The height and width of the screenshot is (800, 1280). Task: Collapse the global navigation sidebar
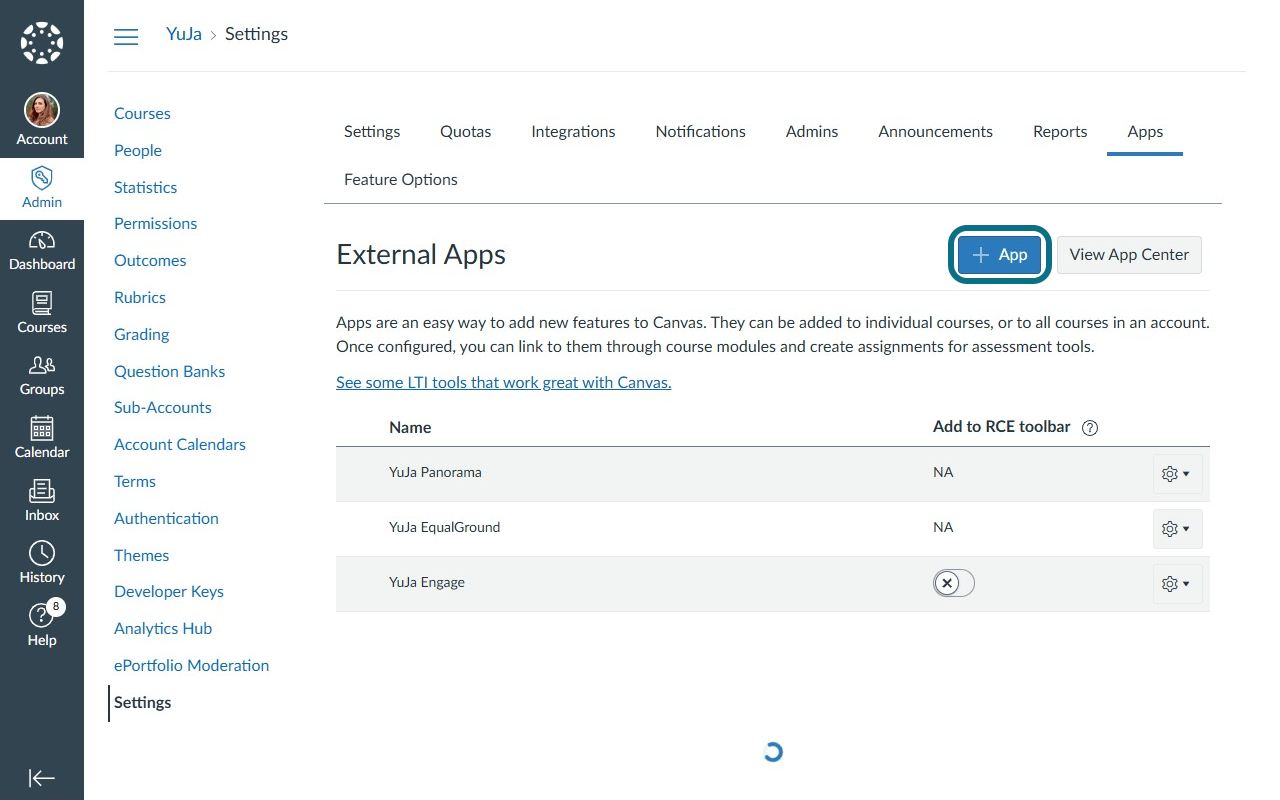coord(42,778)
